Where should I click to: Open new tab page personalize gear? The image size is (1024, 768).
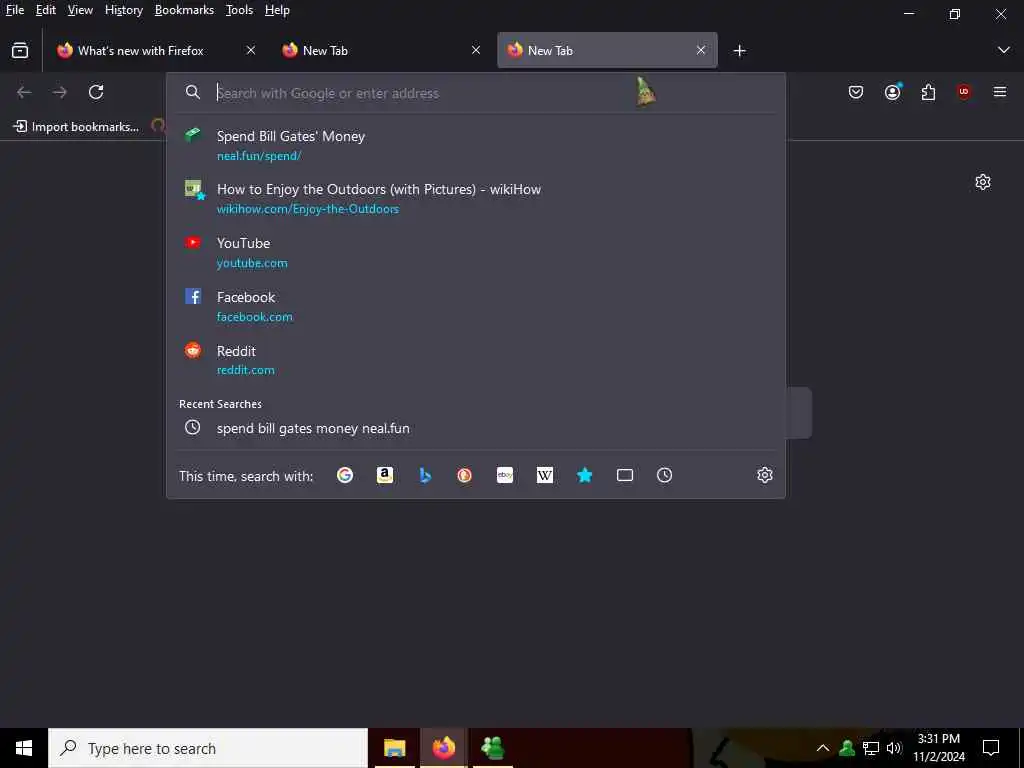[983, 182]
